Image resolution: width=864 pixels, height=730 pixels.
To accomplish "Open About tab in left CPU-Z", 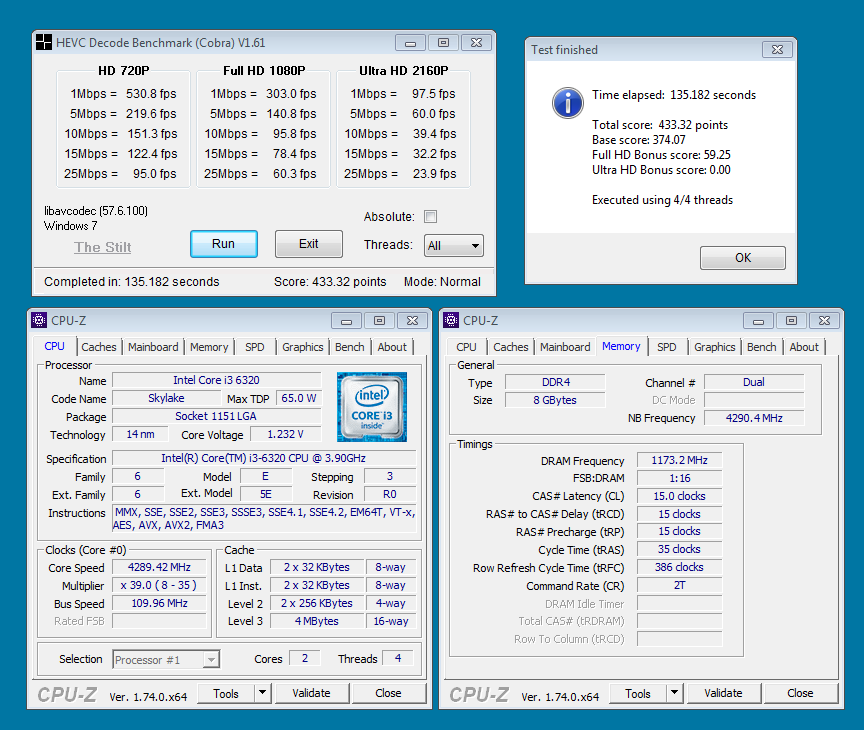I will click(392, 347).
